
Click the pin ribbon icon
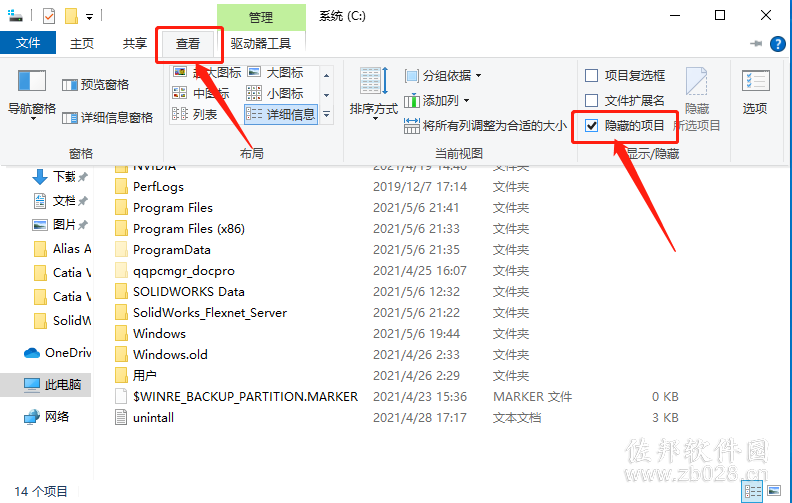[x=756, y=44]
